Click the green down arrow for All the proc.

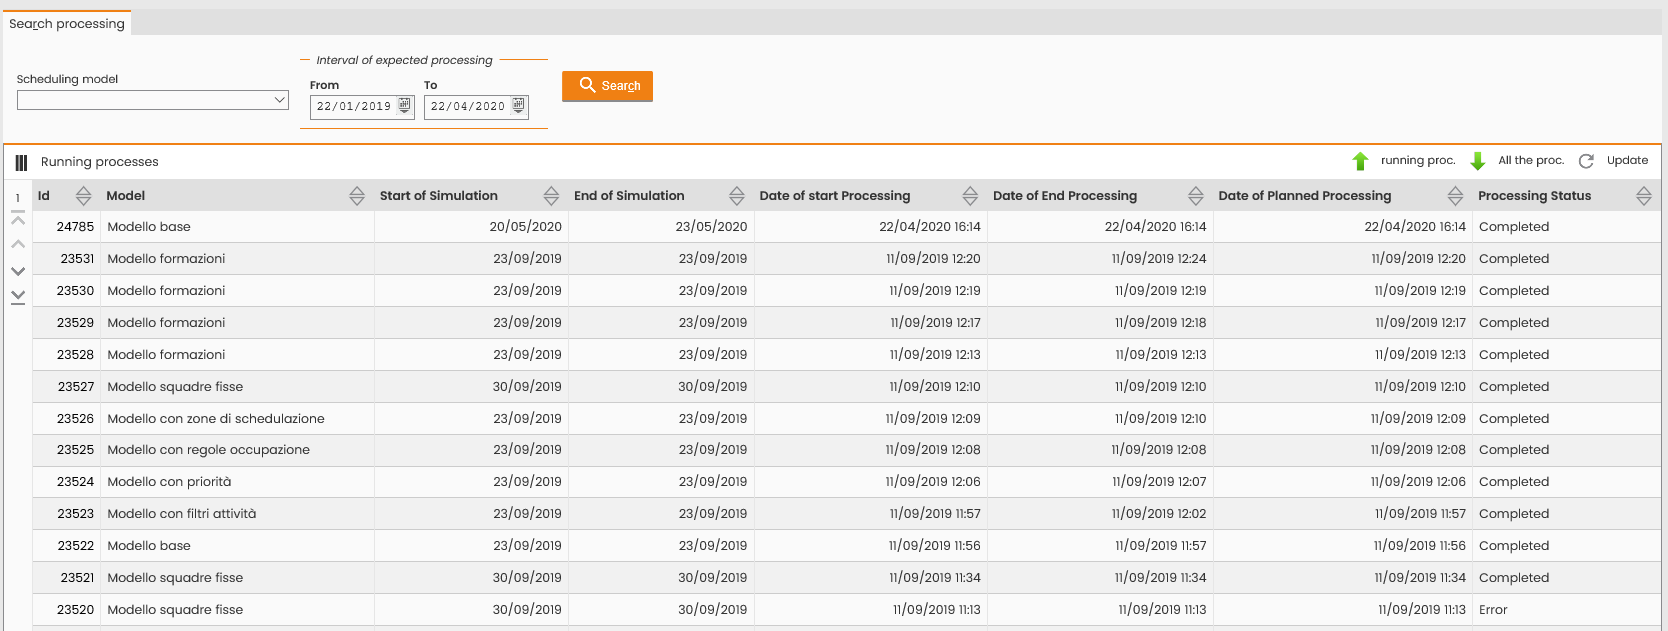coord(1478,161)
